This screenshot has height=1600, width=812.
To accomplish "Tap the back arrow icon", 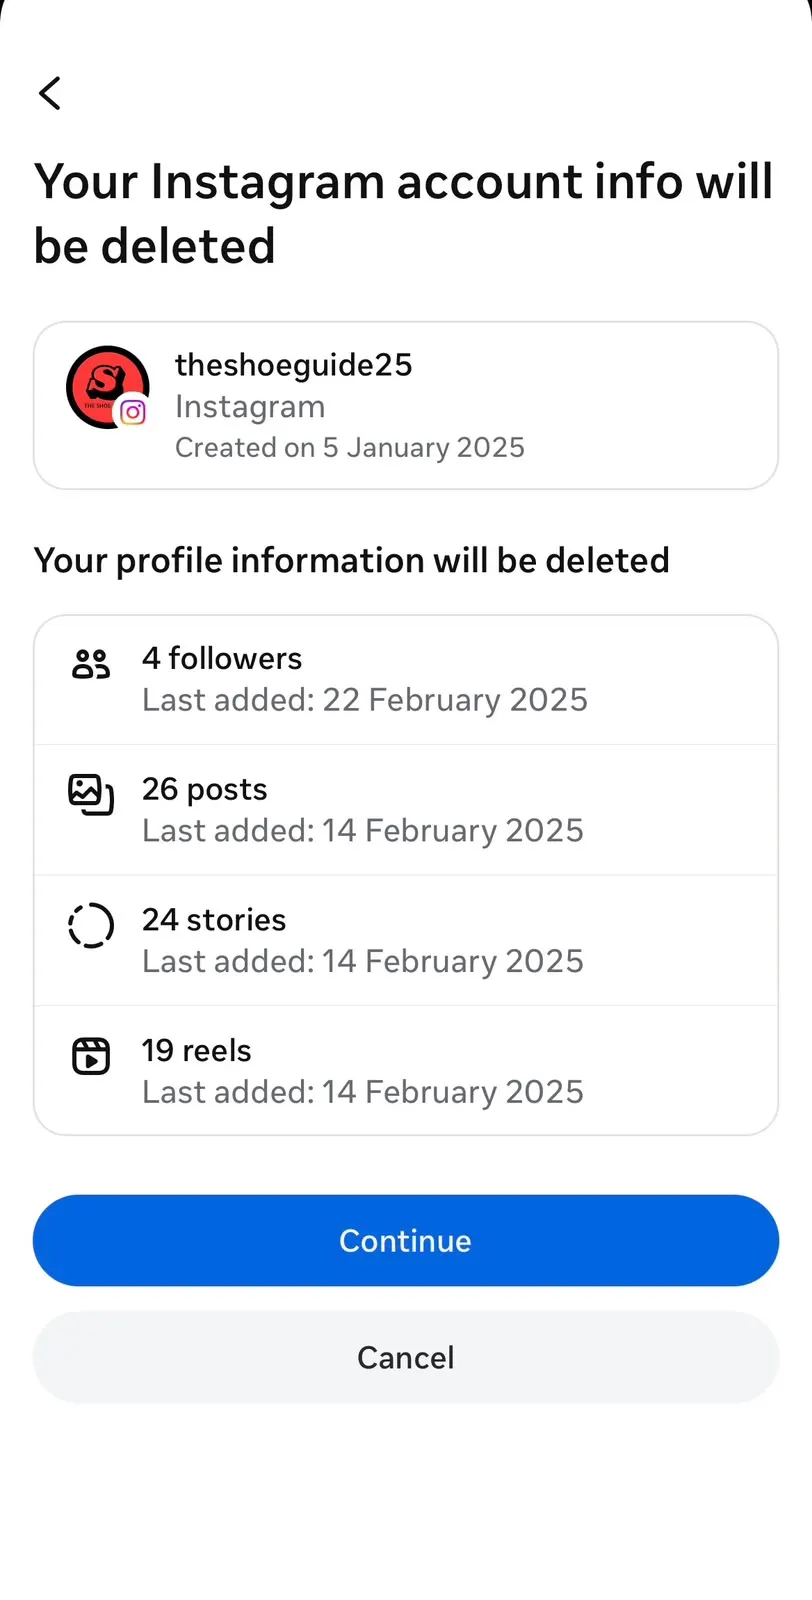I will click(x=50, y=93).
